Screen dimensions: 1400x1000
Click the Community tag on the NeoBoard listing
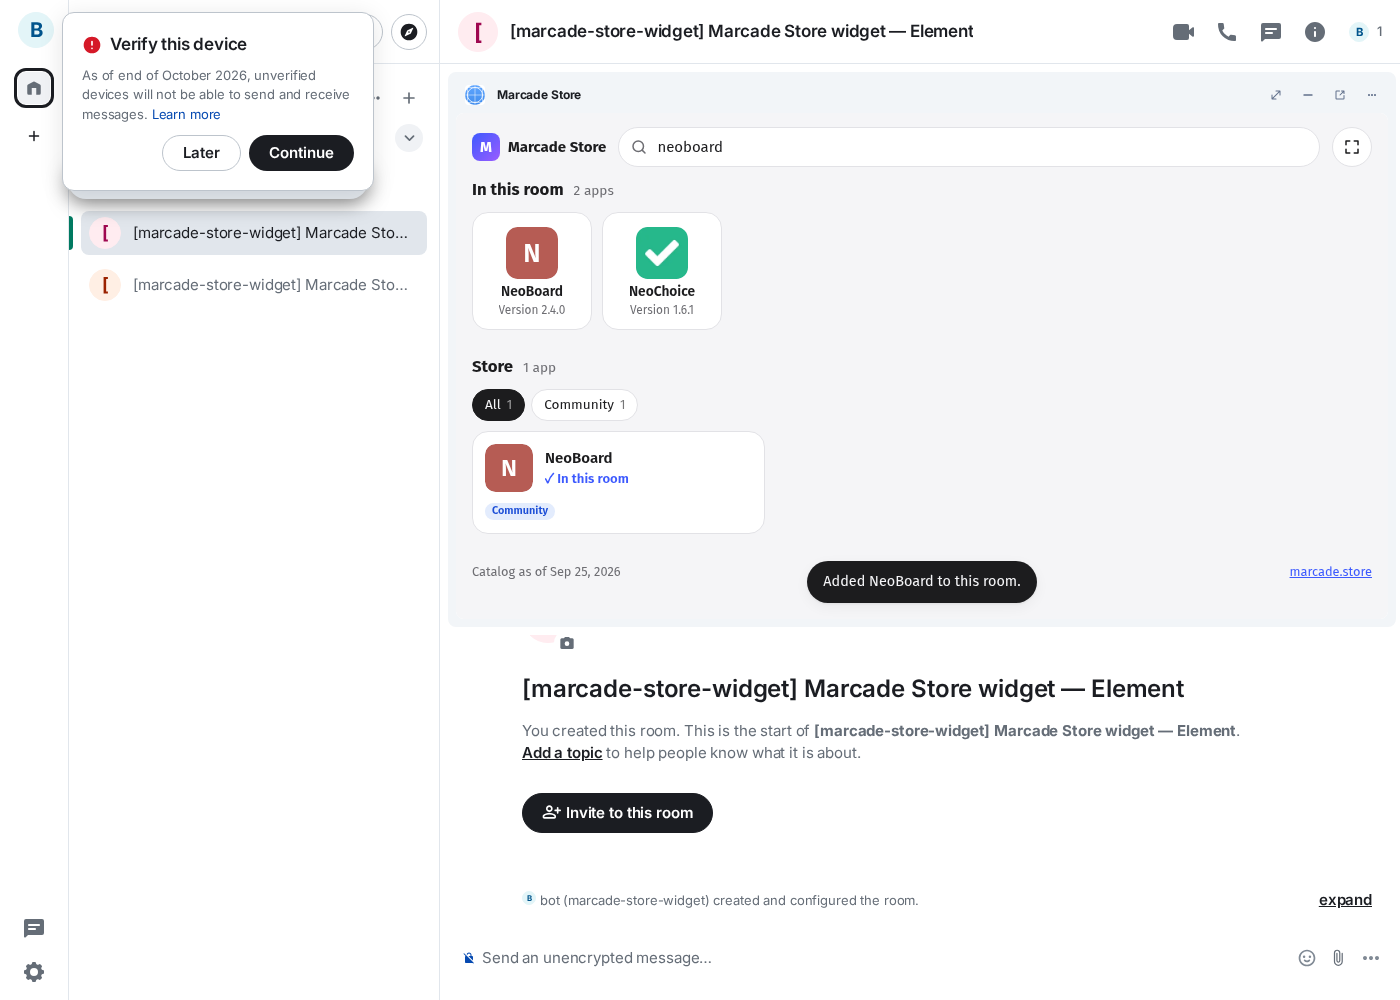pyautogui.click(x=520, y=511)
